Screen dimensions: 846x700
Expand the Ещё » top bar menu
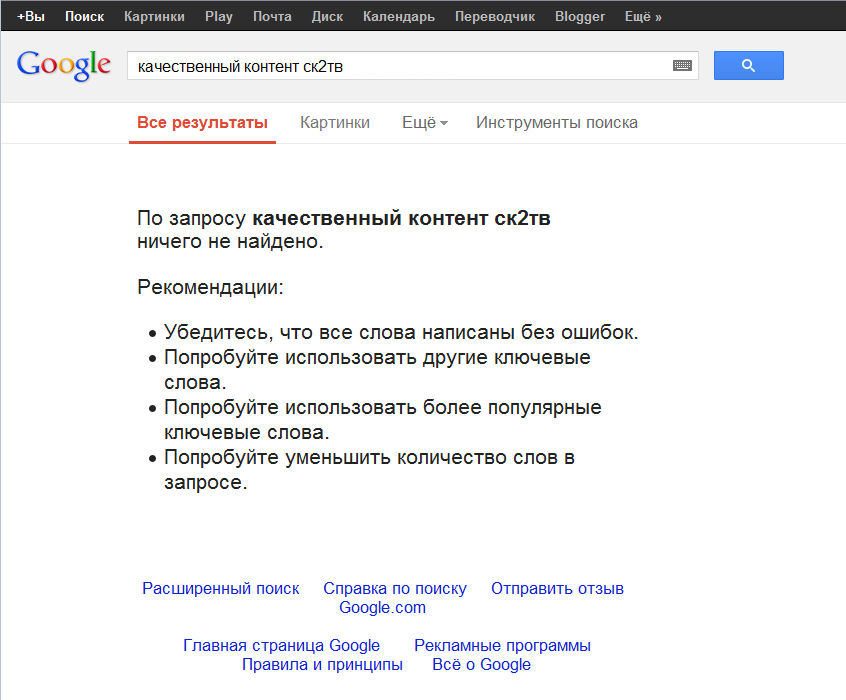pyautogui.click(x=643, y=16)
